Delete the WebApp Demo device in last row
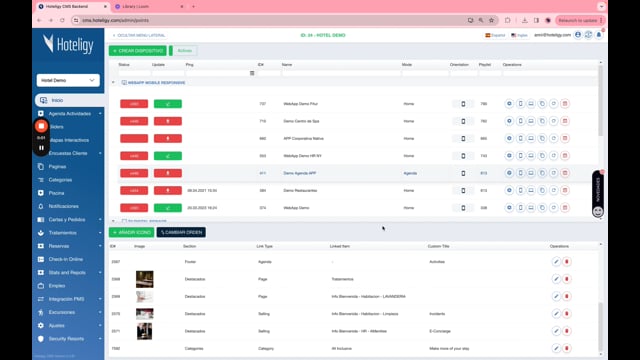 (565, 208)
